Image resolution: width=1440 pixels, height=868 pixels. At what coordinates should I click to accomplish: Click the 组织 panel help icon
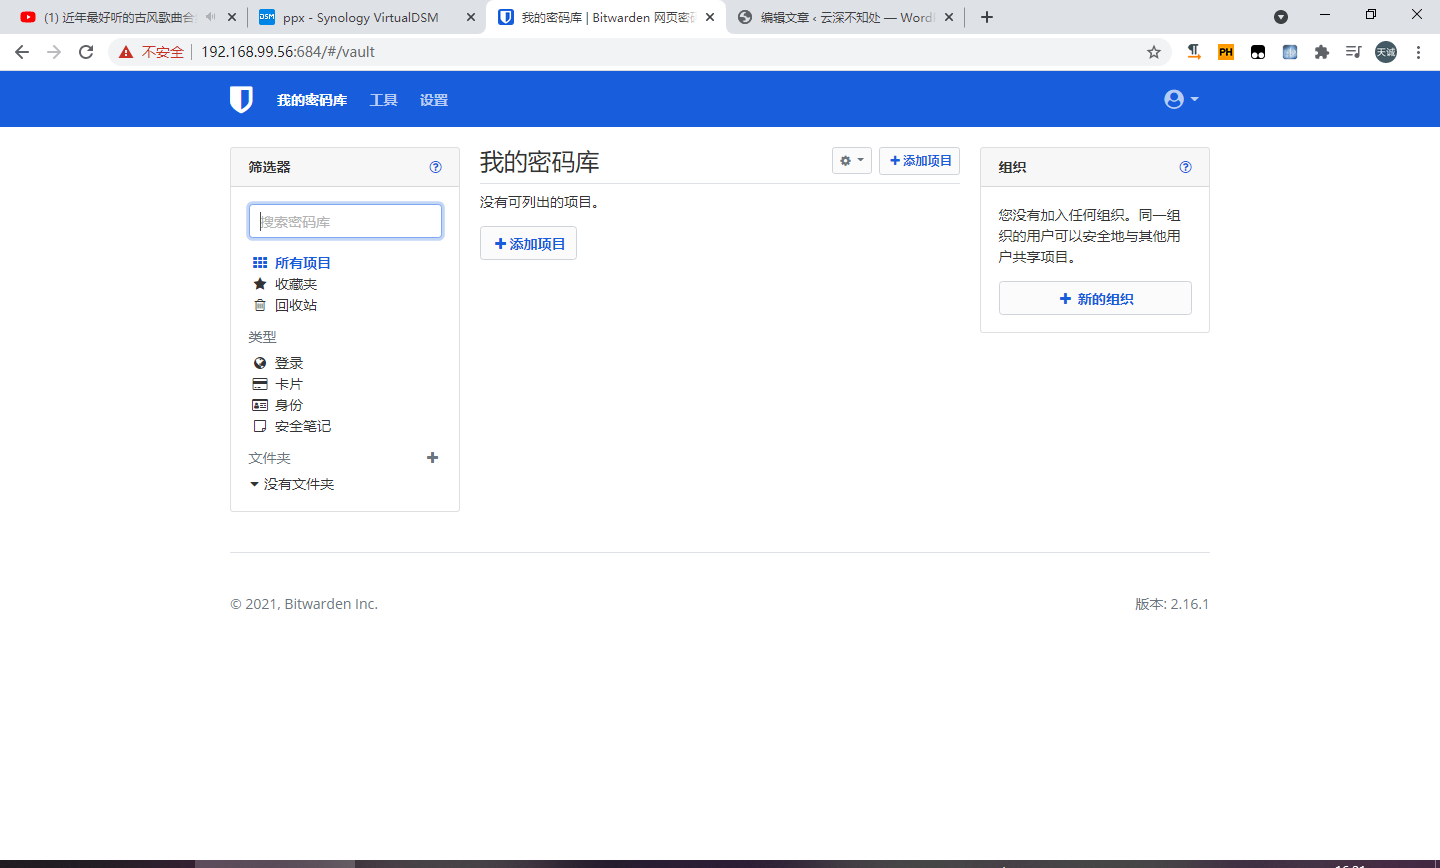pyautogui.click(x=1185, y=167)
